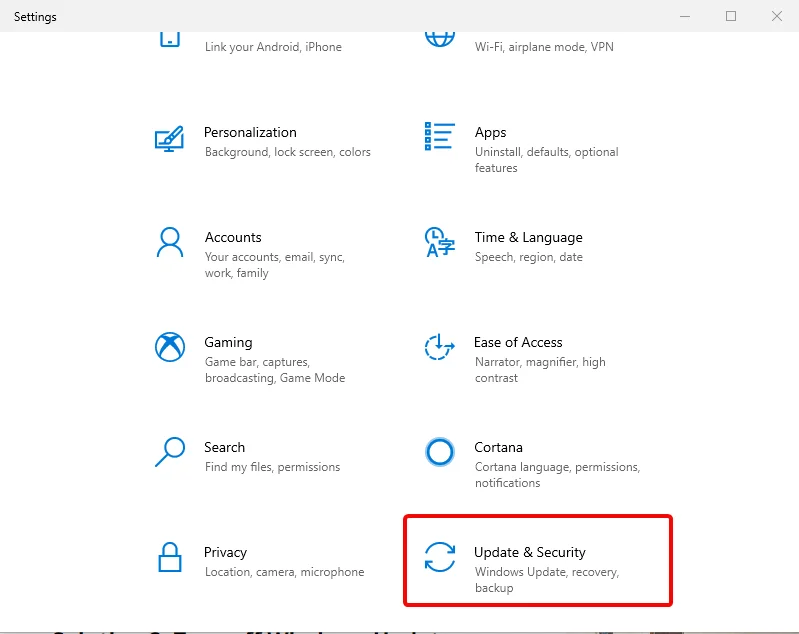Image resolution: width=799 pixels, height=634 pixels.
Task: Open the Accounts category title
Action: [233, 237]
